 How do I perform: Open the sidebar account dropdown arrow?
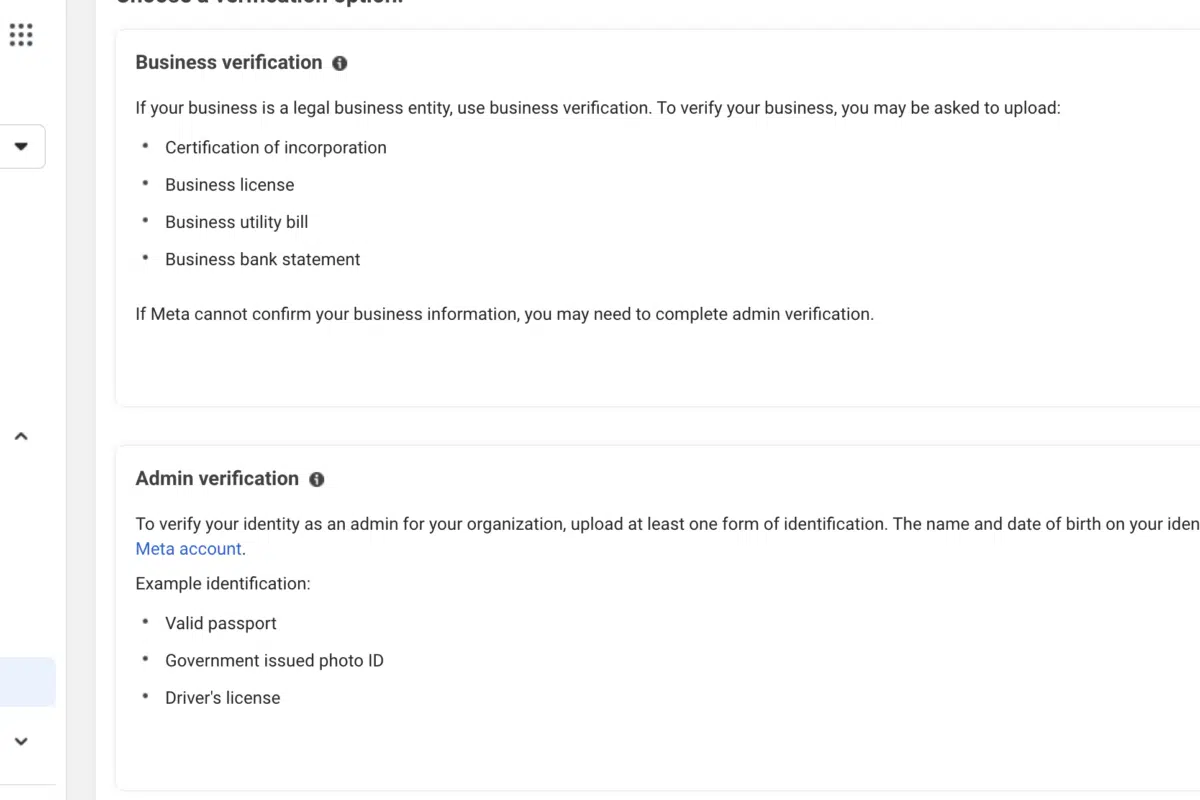[21, 146]
